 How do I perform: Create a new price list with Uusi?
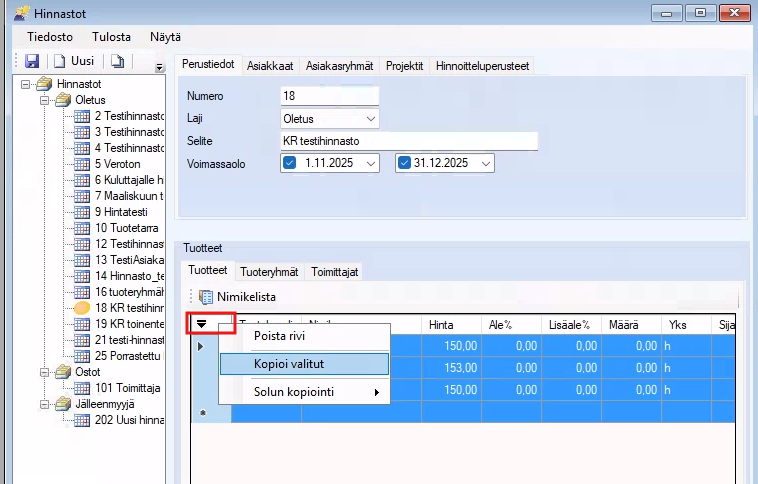[x=74, y=62]
